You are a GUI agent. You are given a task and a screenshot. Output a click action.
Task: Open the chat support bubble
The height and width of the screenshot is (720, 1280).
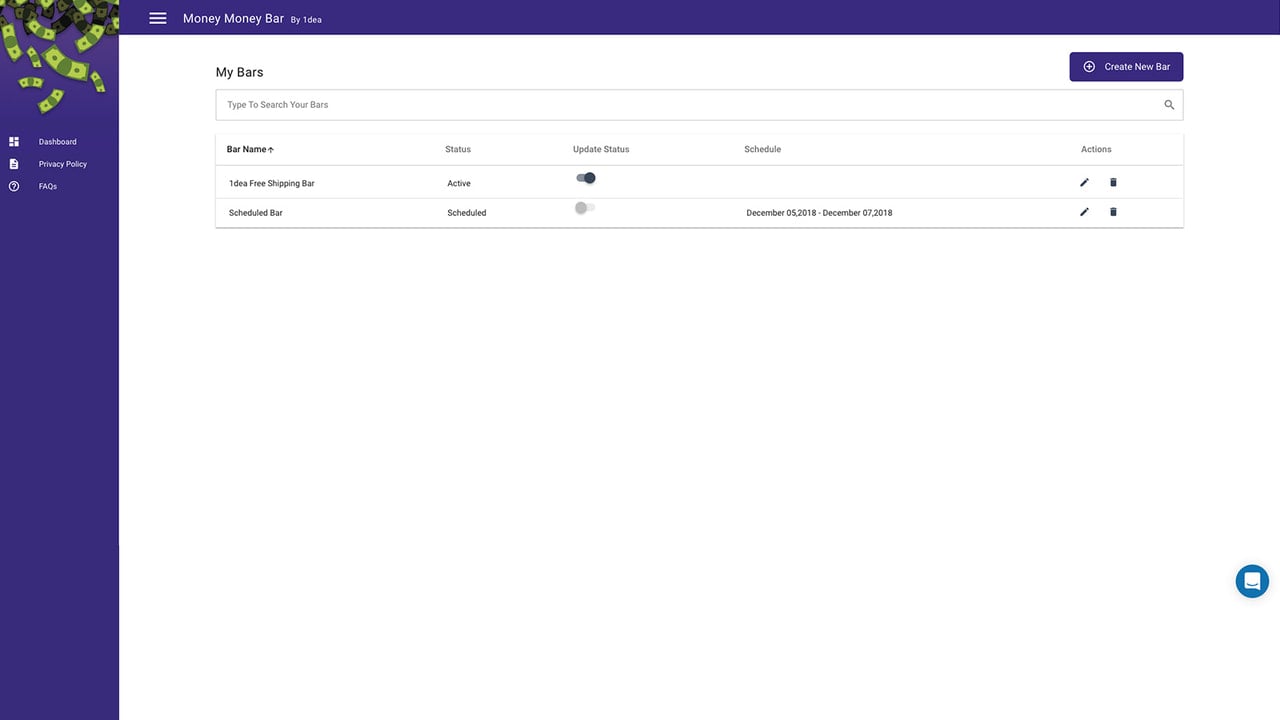coord(1252,581)
